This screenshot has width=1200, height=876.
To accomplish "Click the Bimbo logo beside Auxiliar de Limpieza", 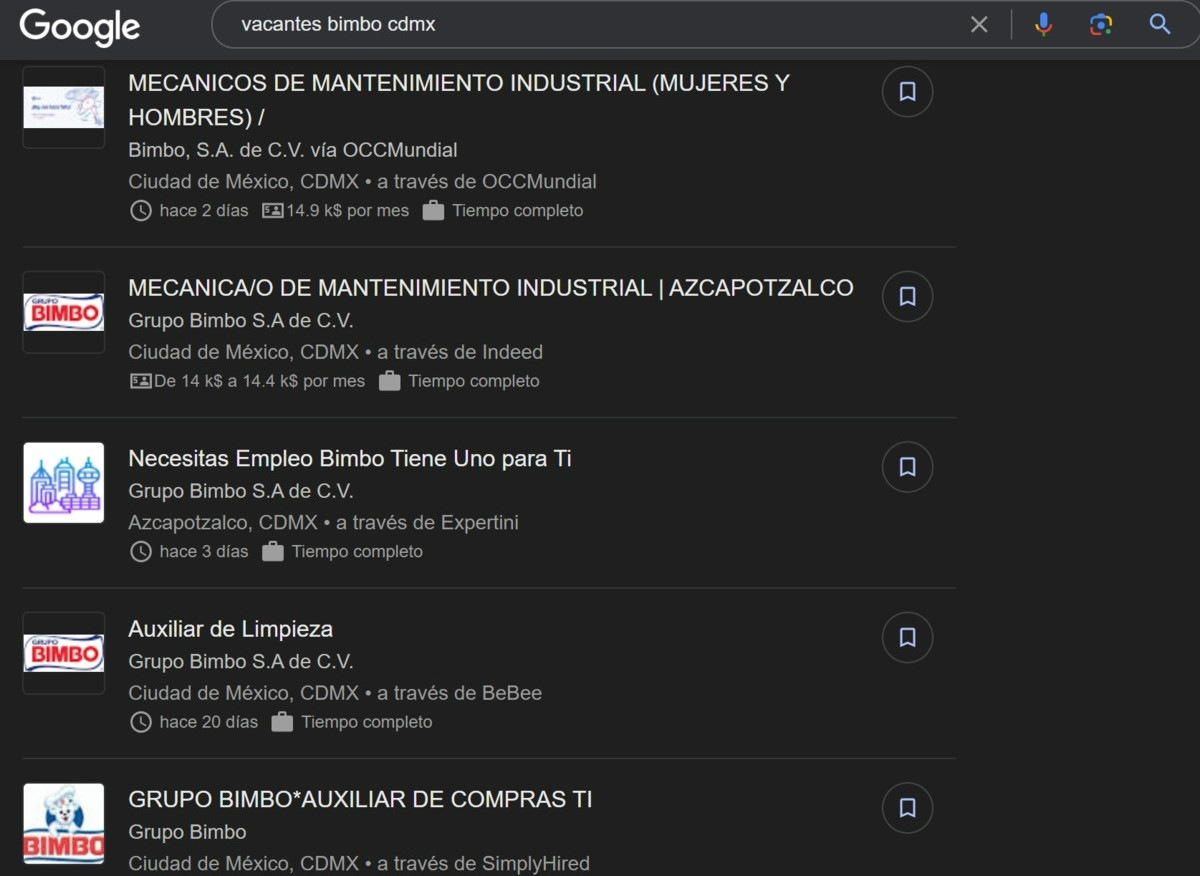I will coord(64,653).
